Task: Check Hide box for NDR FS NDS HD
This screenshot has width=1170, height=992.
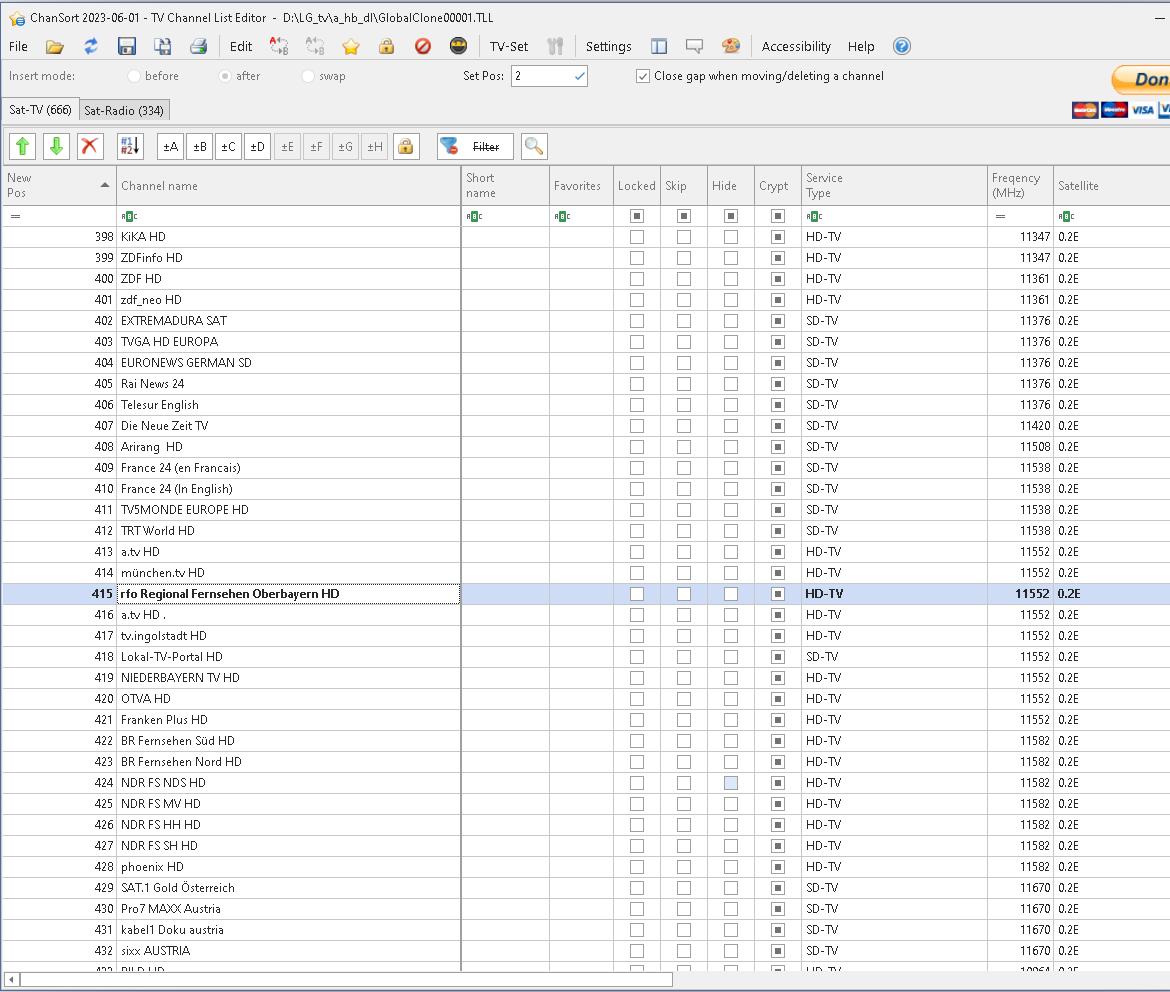Action: (x=731, y=783)
